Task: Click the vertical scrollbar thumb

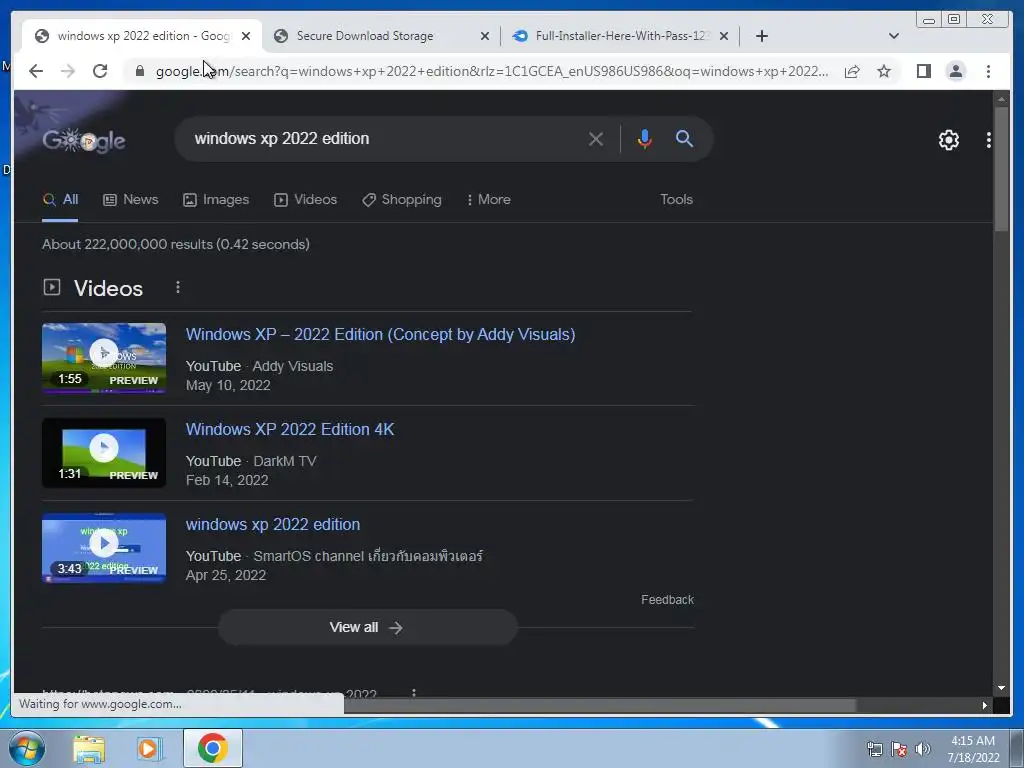Action: click(x=1001, y=167)
